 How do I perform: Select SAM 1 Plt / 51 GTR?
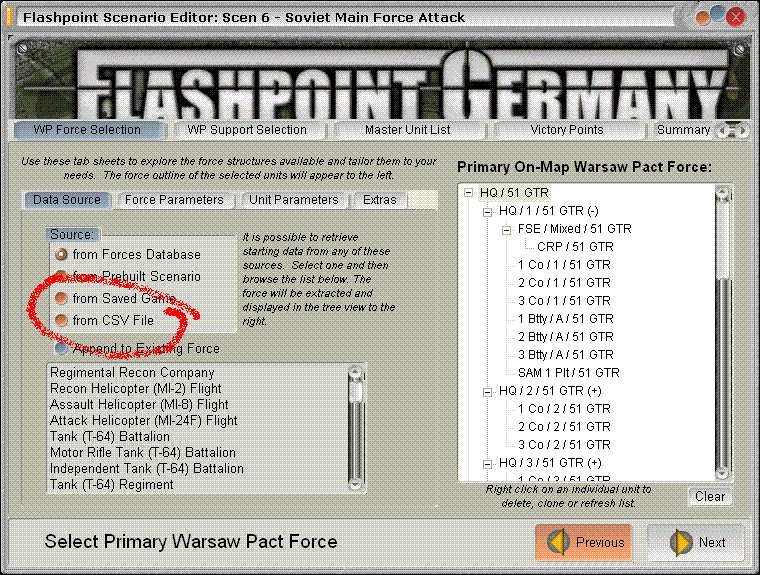point(569,372)
